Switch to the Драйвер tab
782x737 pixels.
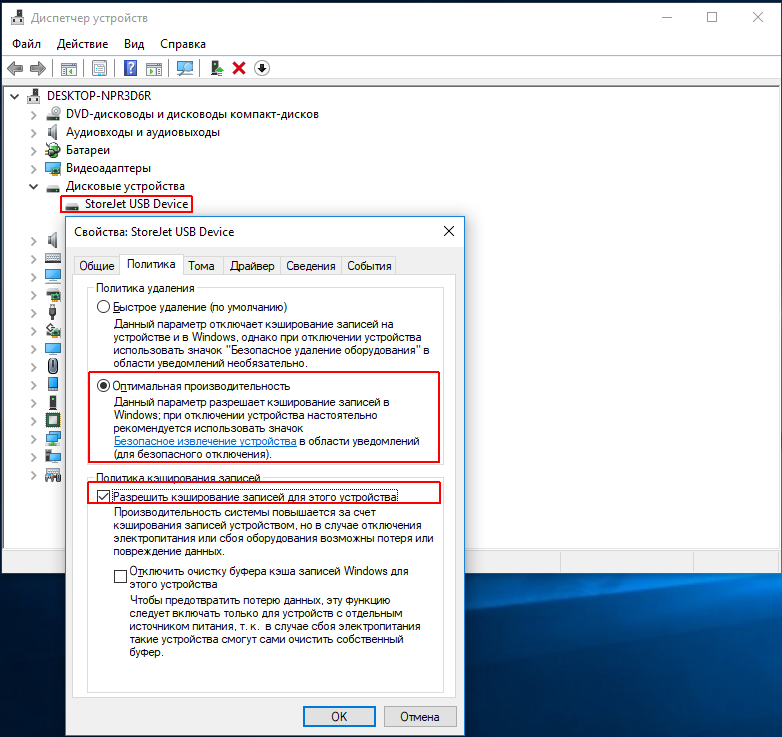(252, 266)
